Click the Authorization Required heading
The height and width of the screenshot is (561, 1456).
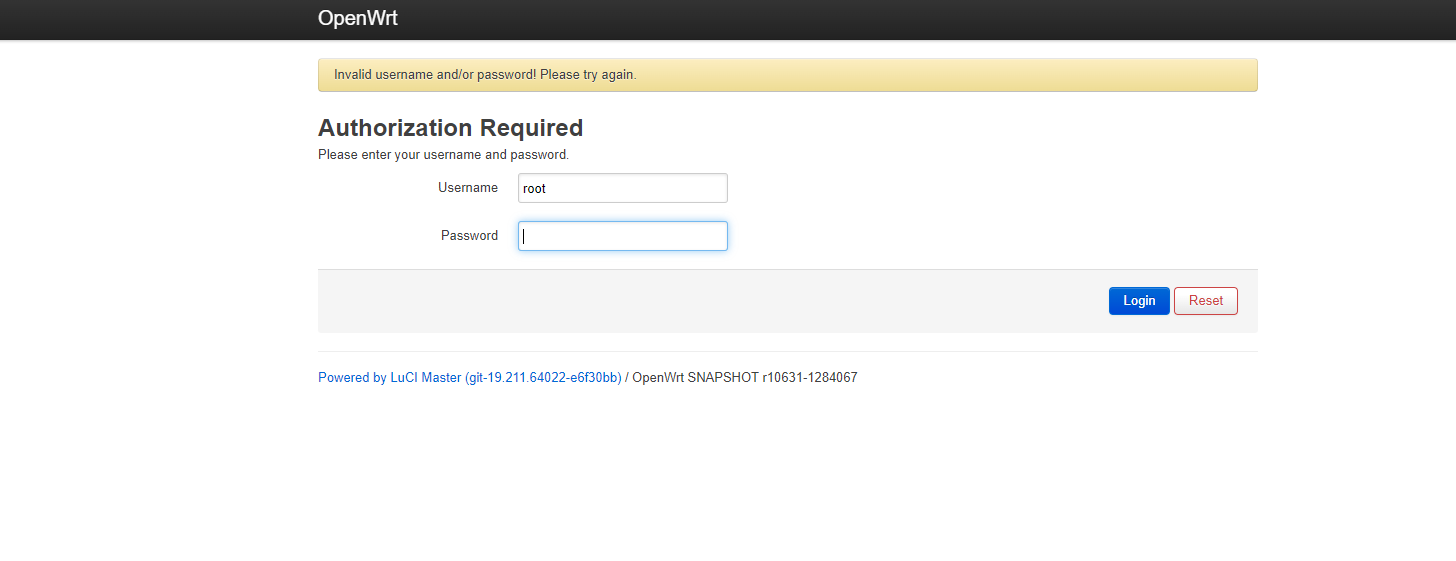[450, 128]
